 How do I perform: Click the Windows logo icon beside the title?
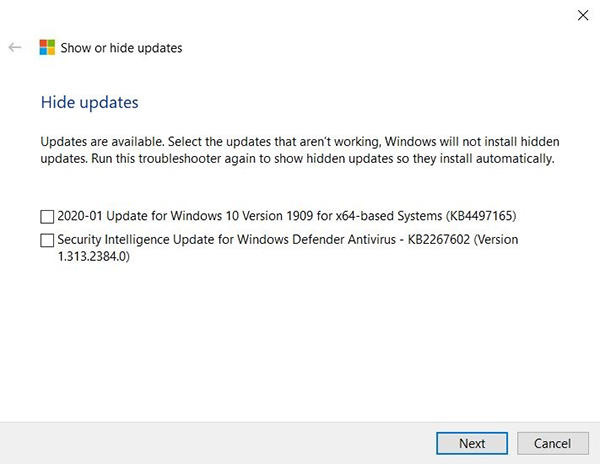[47, 47]
